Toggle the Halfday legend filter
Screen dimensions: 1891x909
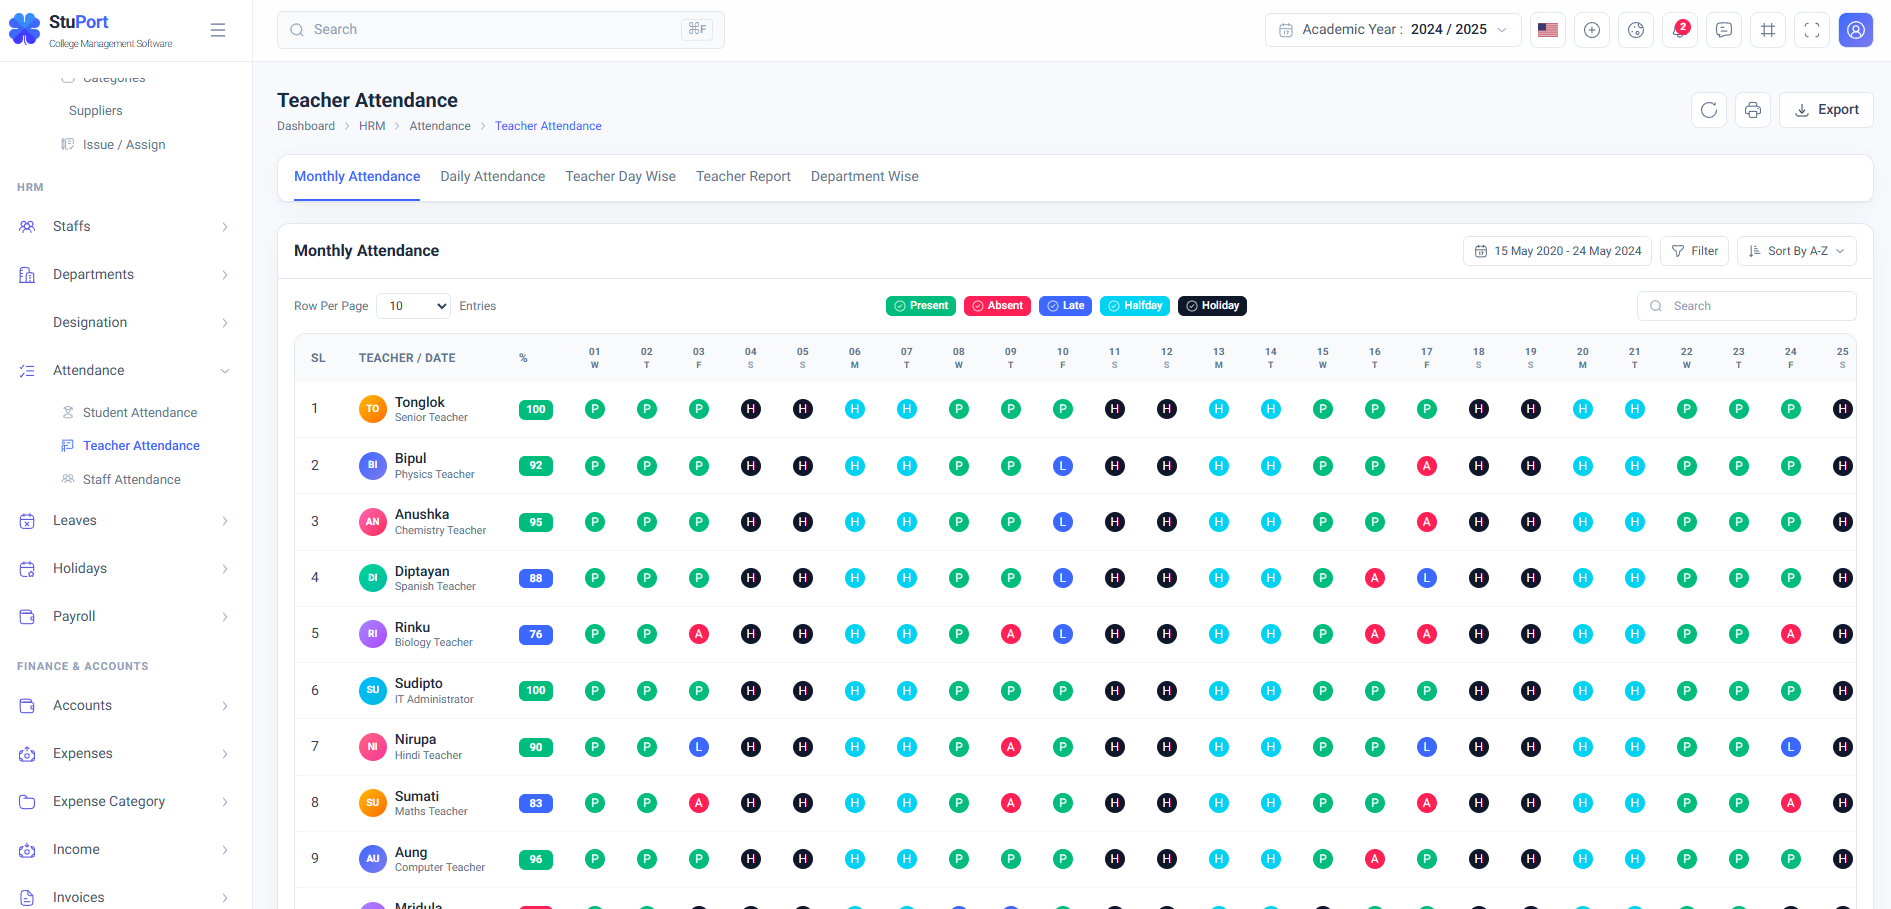(x=1135, y=306)
